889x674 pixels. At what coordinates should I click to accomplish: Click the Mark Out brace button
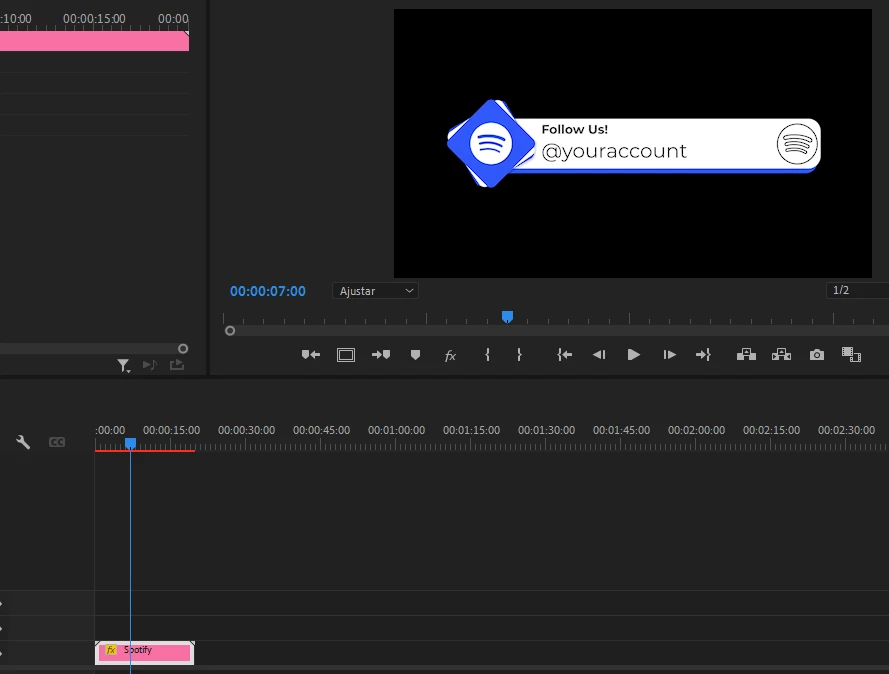coord(519,355)
